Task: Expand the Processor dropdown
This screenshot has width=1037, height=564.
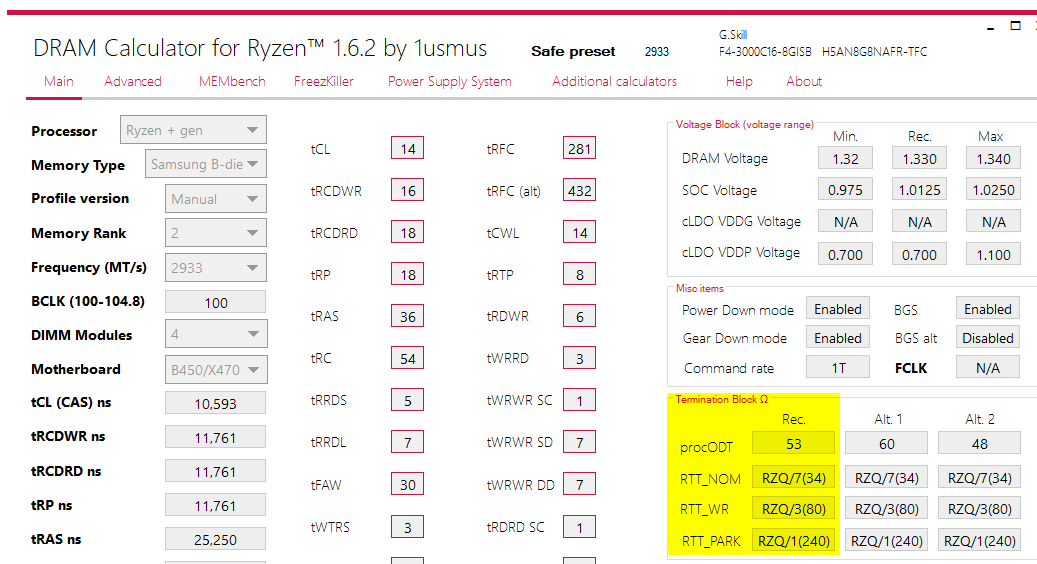Action: click(x=193, y=130)
